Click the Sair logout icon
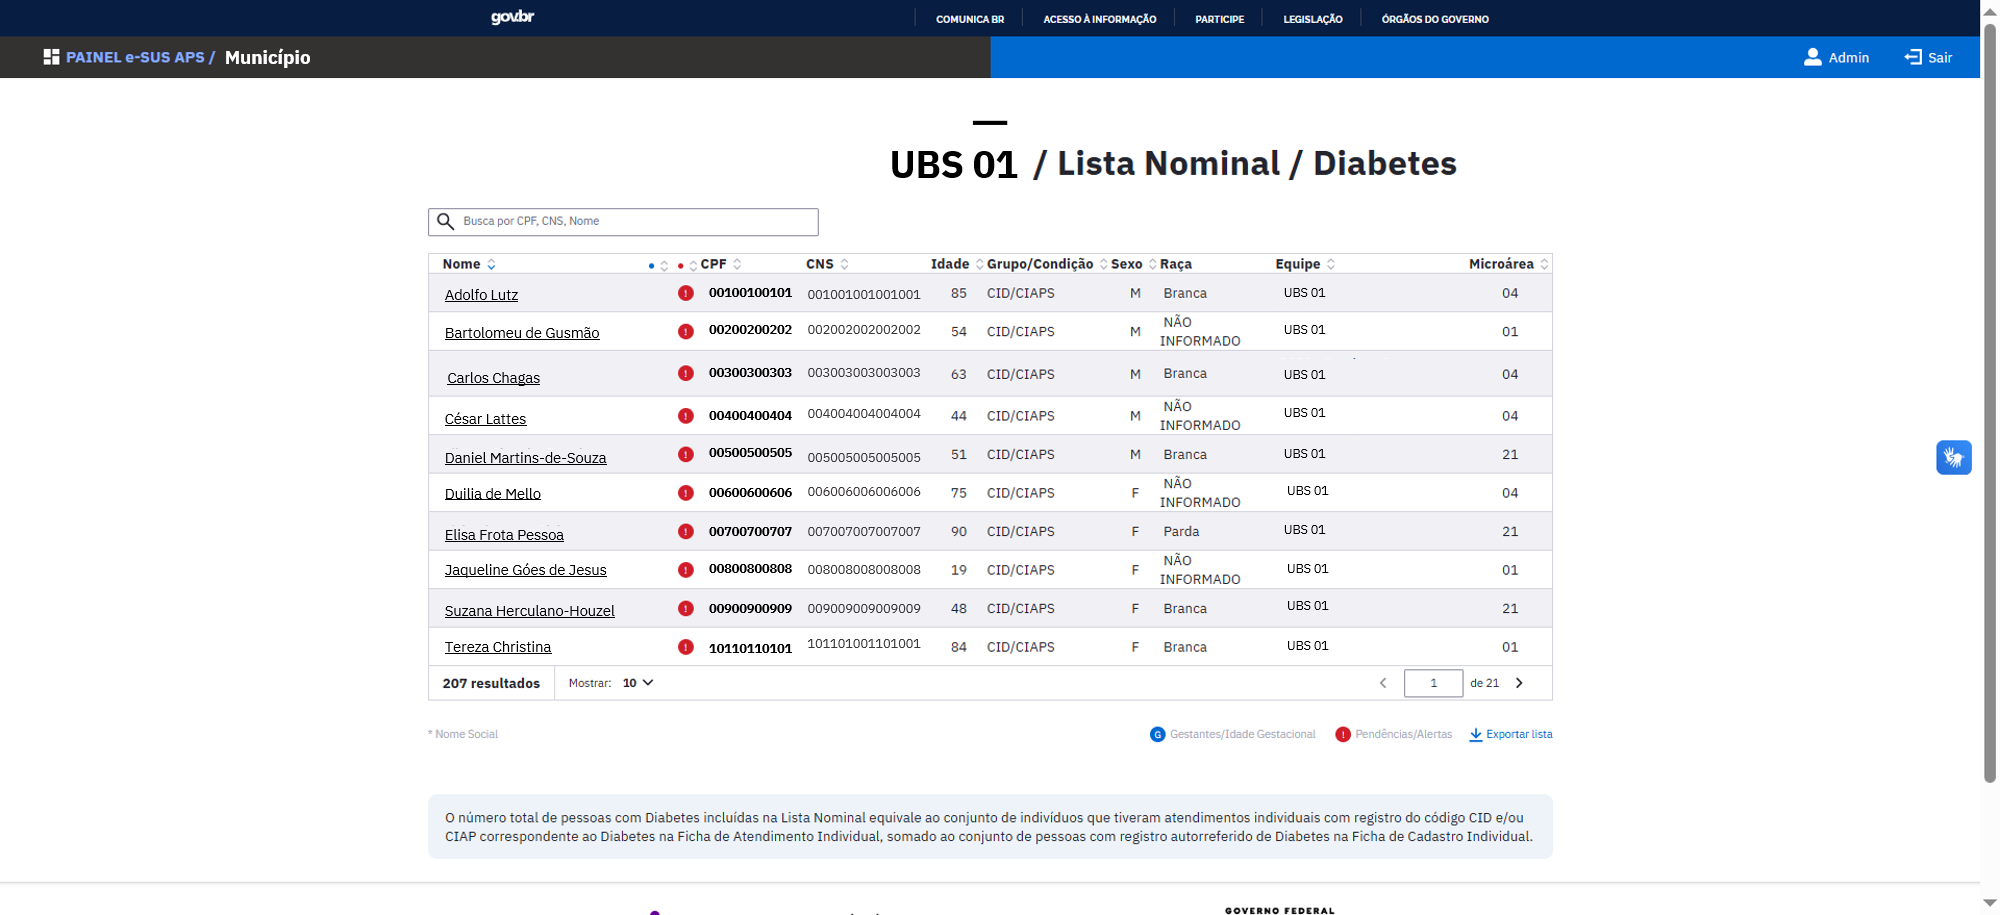 tap(1911, 57)
